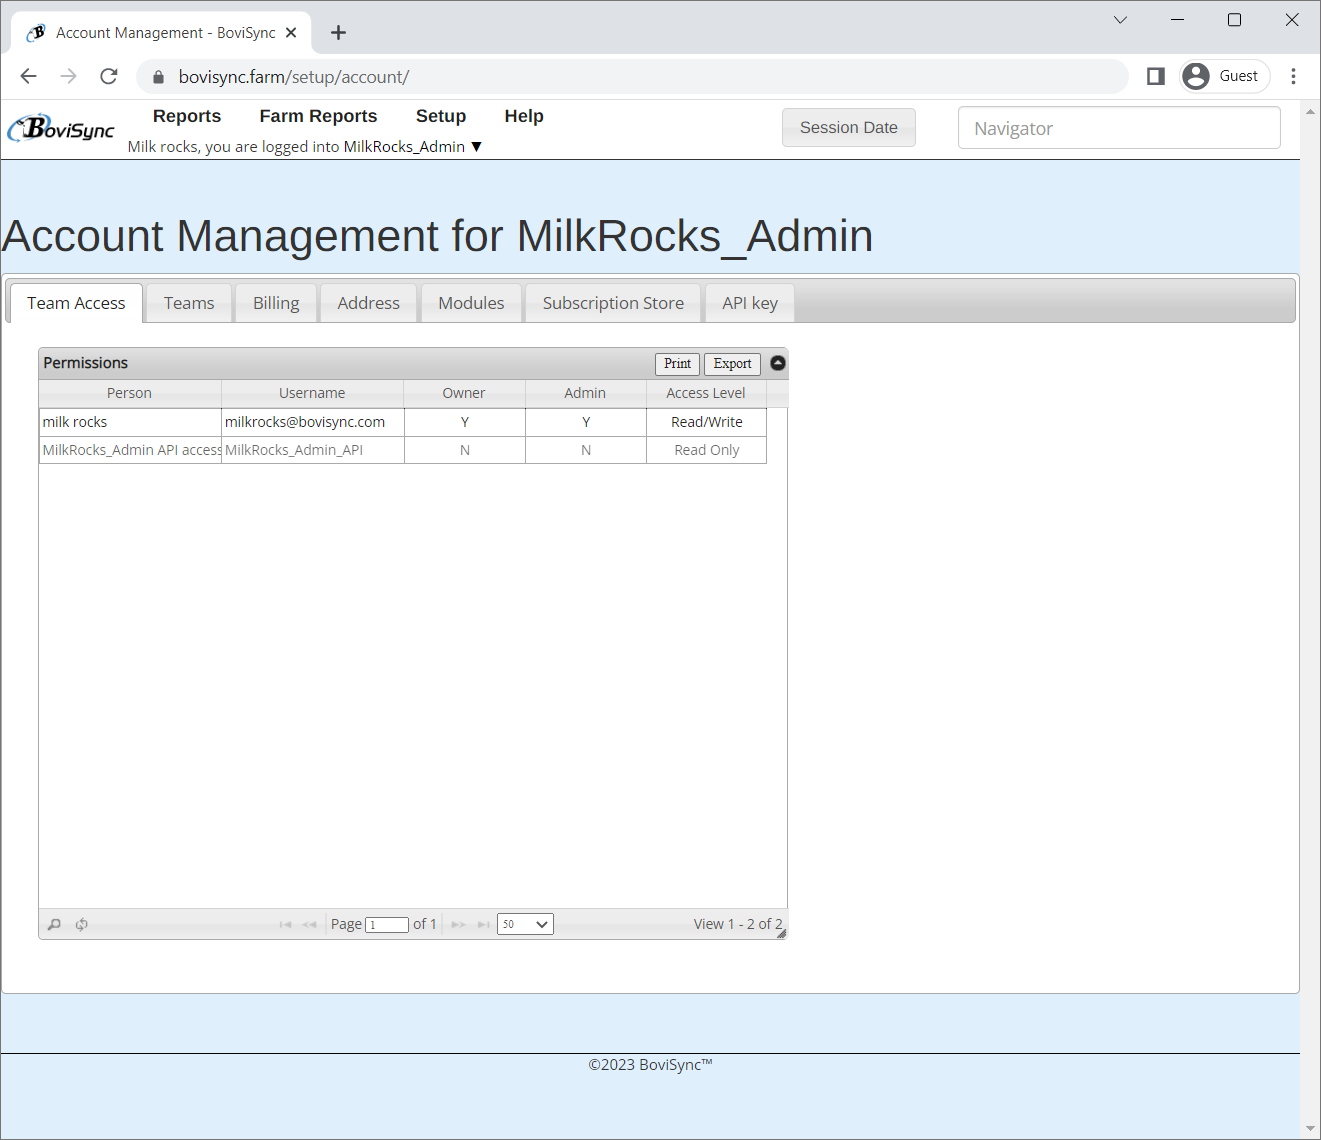Open a new browser tab with plus icon
Viewport: 1321px width, 1140px height.
[338, 33]
